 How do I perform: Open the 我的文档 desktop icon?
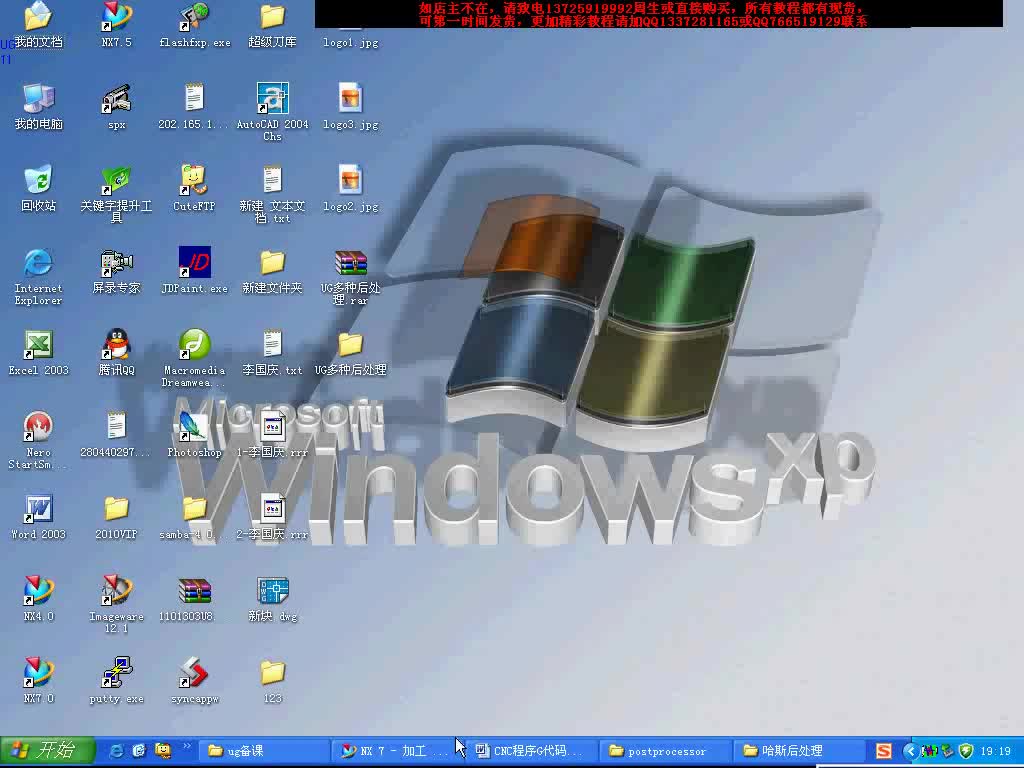click(x=38, y=16)
